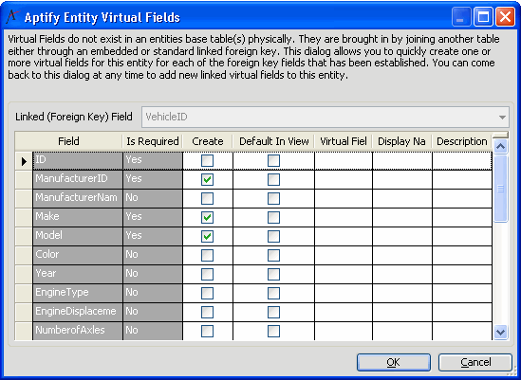Select the Make field cell
This screenshot has width=528, height=387.
coord(78,217)
